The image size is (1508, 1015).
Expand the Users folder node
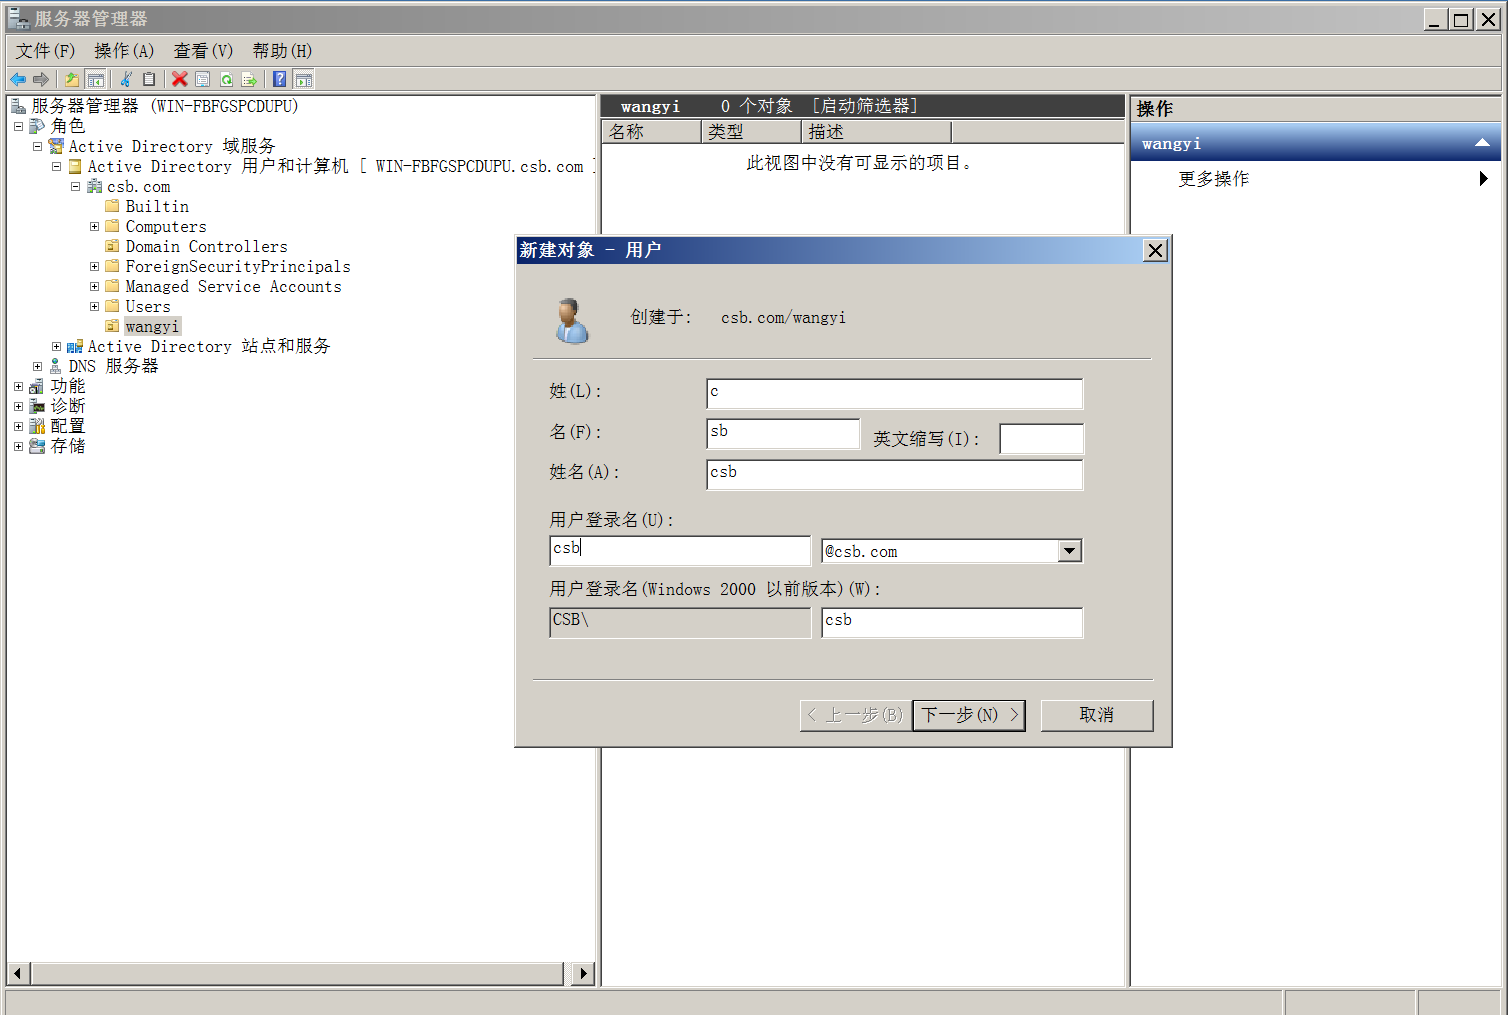coord(94,306)
